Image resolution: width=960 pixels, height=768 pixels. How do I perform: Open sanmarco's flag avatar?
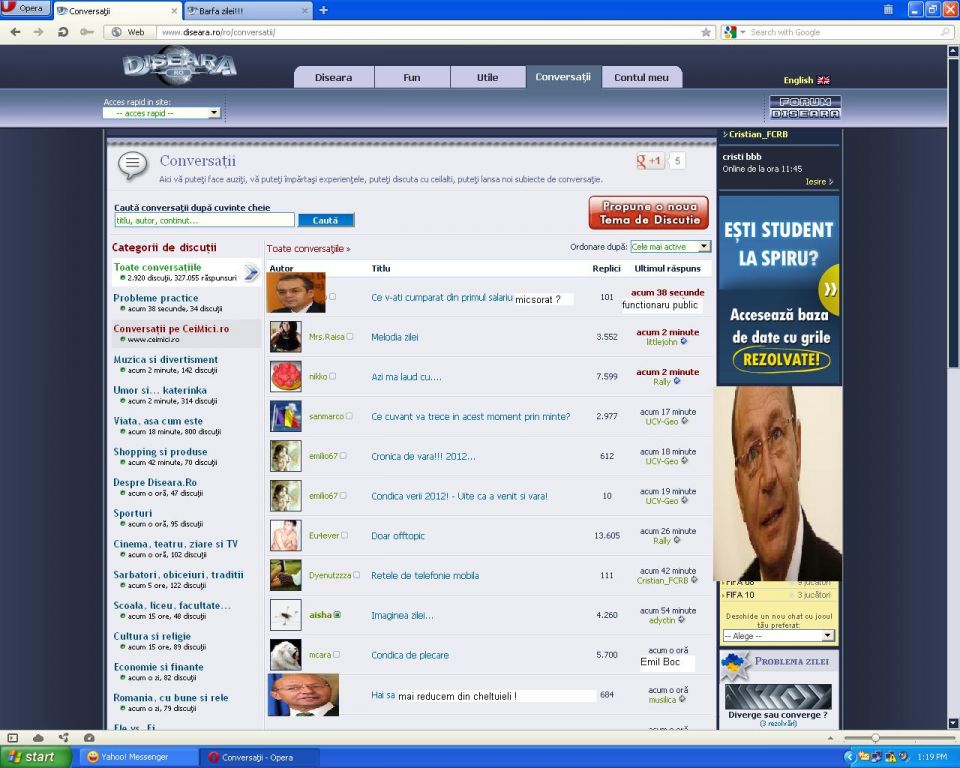tap(286, 416)
